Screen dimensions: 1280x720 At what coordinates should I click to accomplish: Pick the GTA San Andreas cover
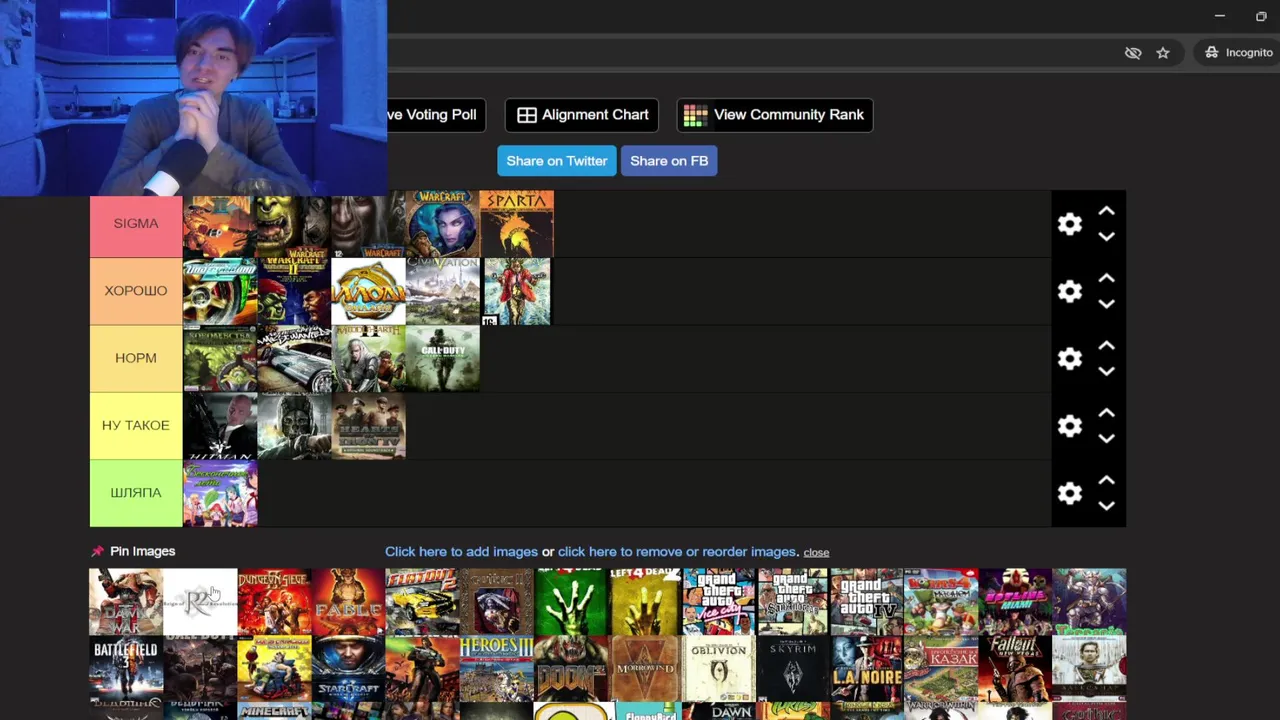click(x=793, y=602)
